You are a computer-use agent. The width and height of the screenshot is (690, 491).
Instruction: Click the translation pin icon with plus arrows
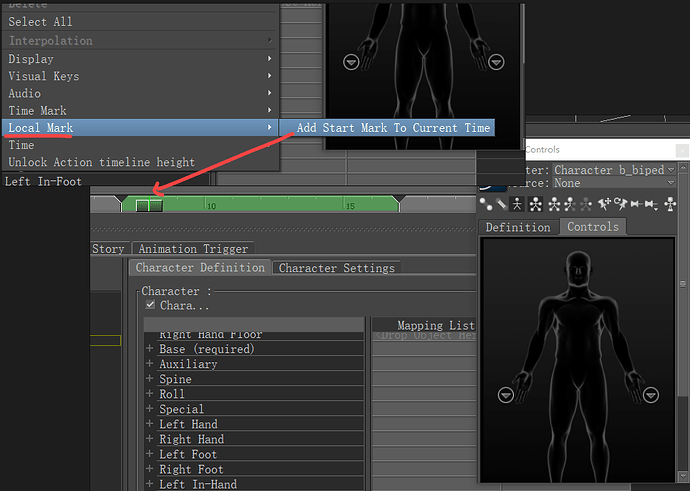(x=605, y=204)
